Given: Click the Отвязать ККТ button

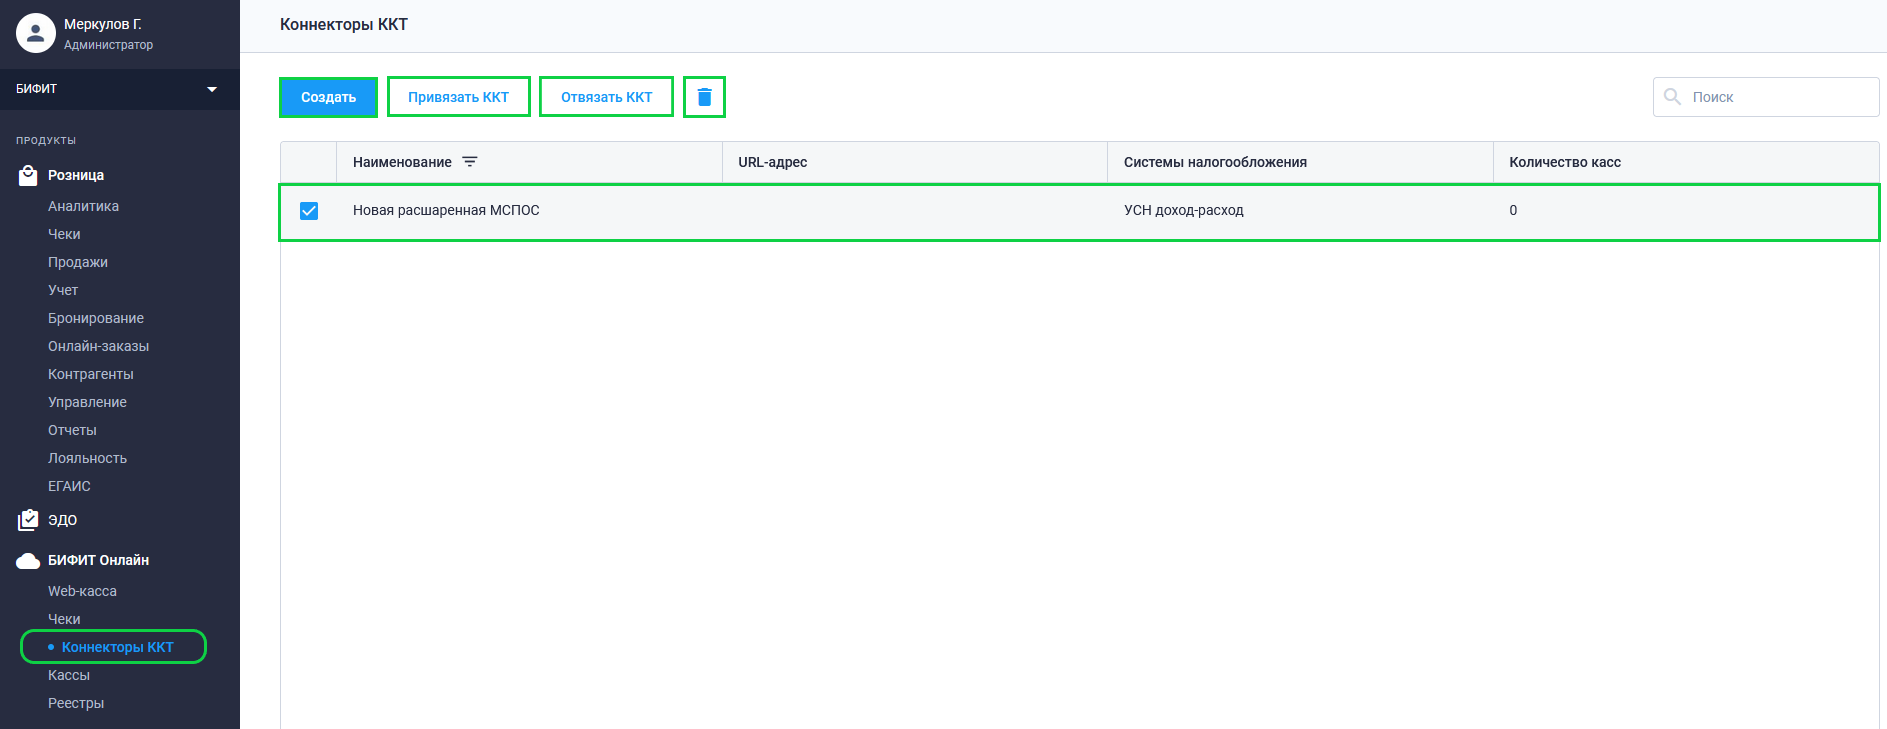Looking at the screenshot, I should [x=606, y=97].
